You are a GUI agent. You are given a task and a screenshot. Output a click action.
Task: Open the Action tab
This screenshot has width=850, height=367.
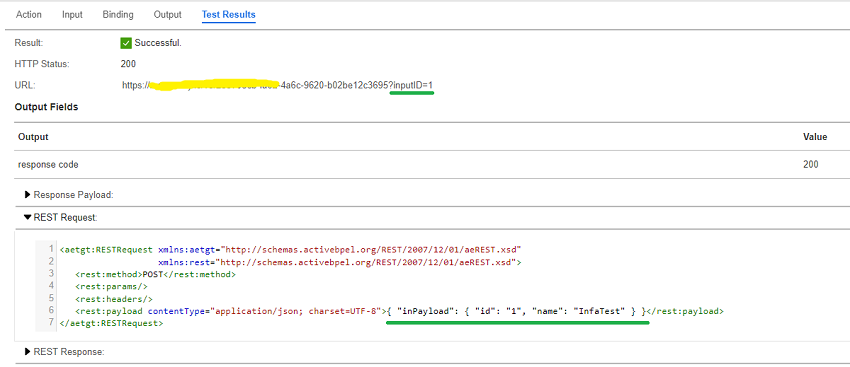(29, 15)
